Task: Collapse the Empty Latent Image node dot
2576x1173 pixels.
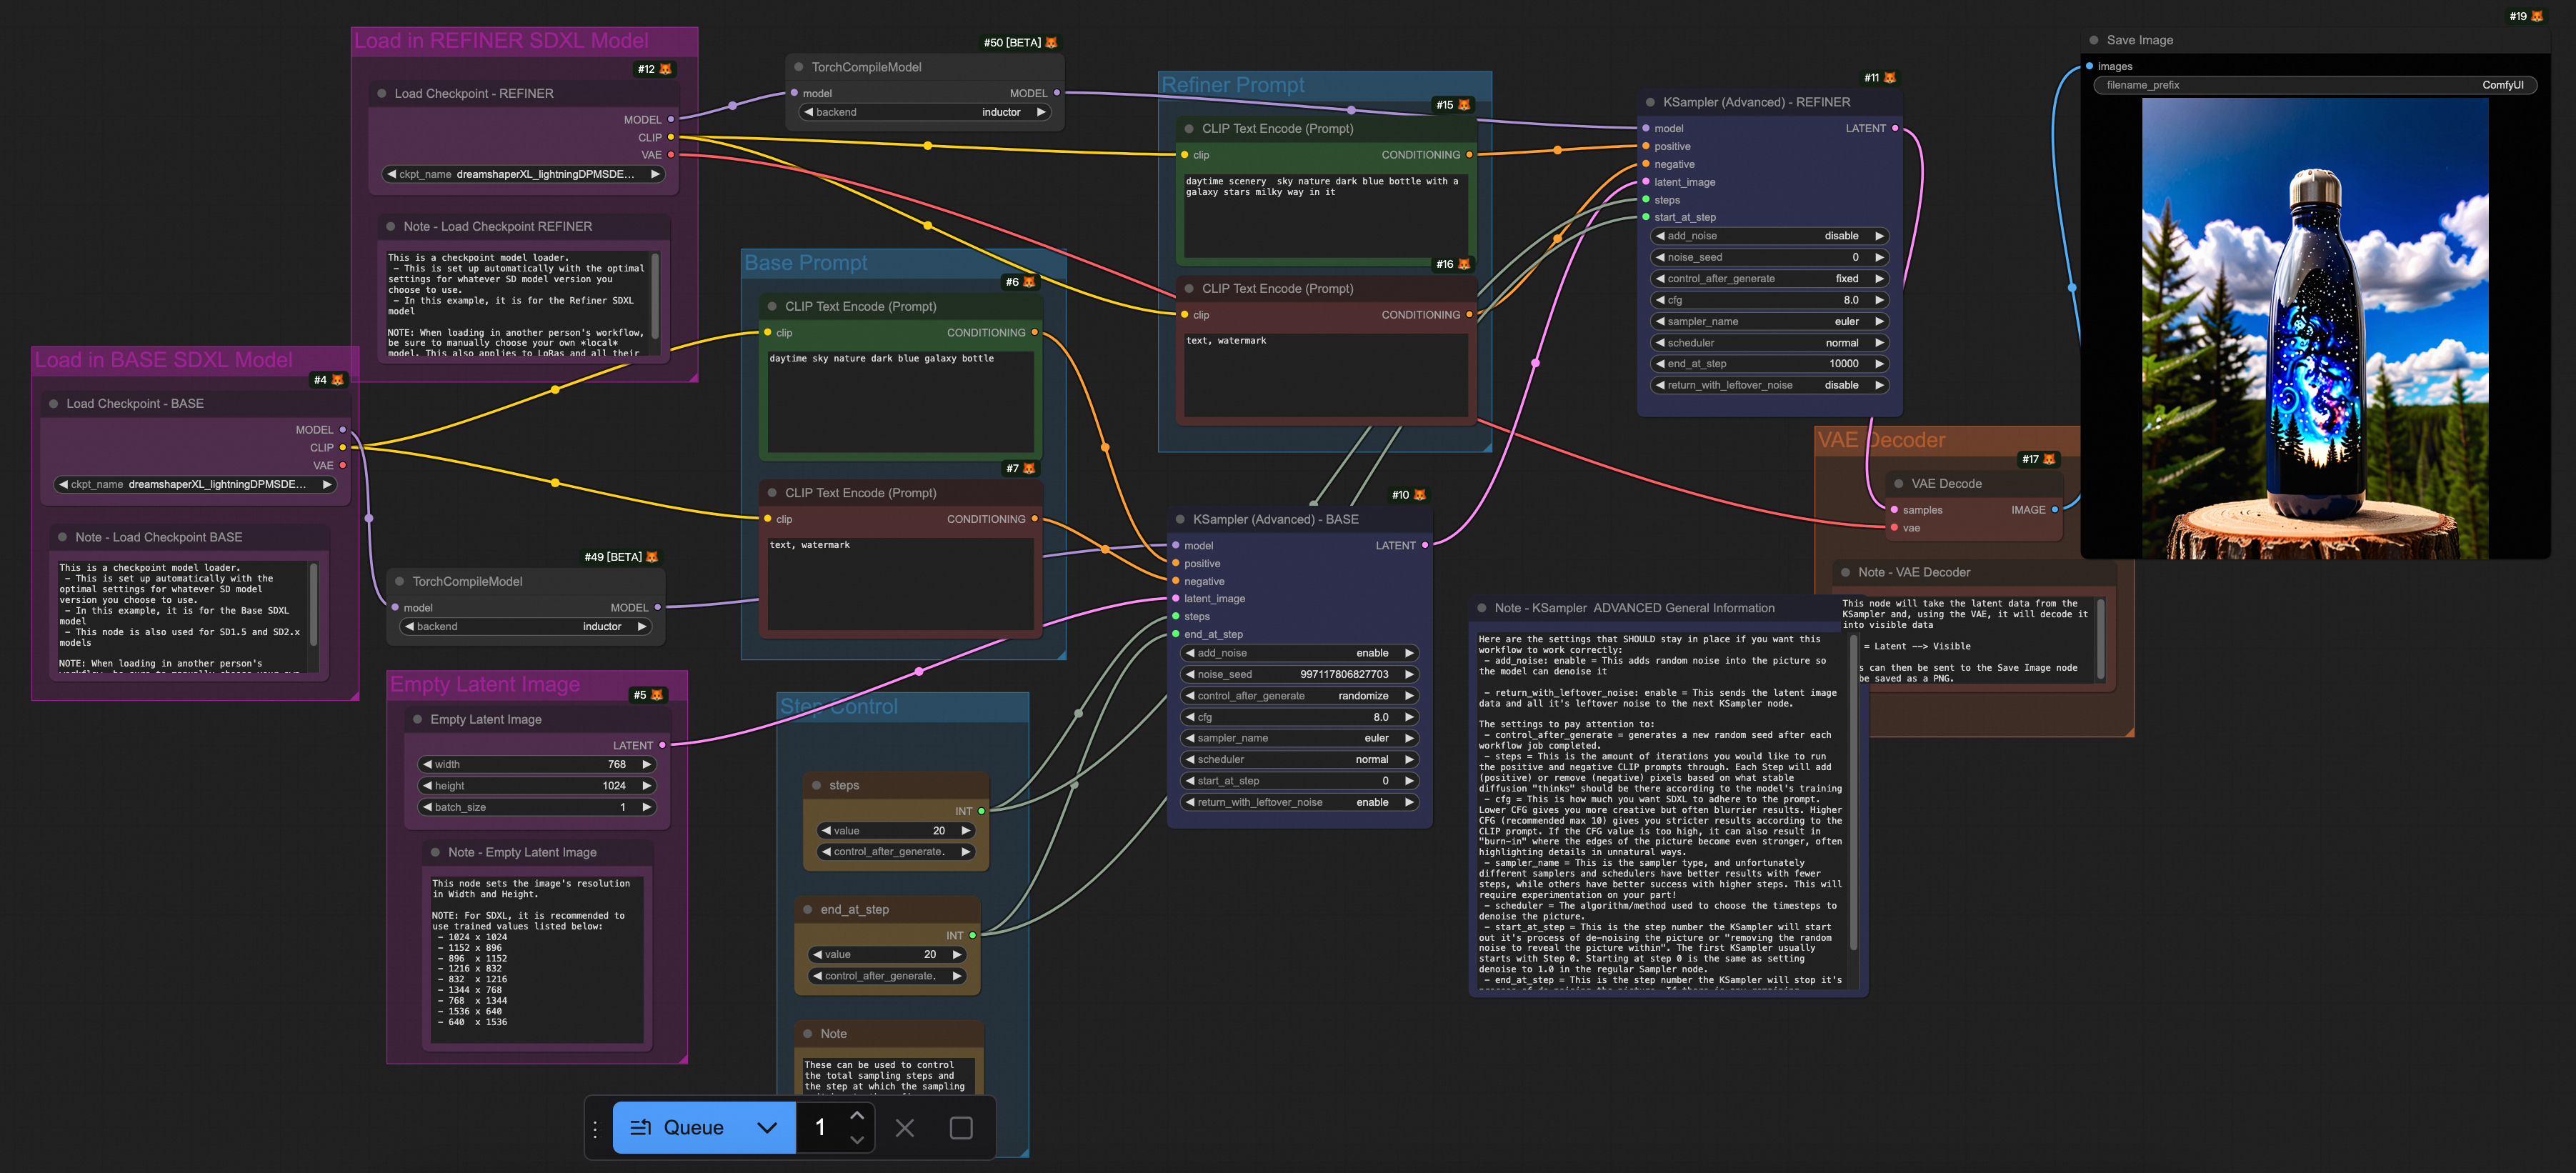Action: [417, 719]
